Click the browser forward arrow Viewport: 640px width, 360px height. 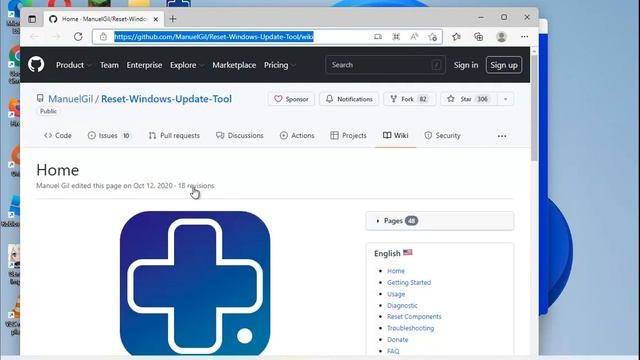(56, 37)
